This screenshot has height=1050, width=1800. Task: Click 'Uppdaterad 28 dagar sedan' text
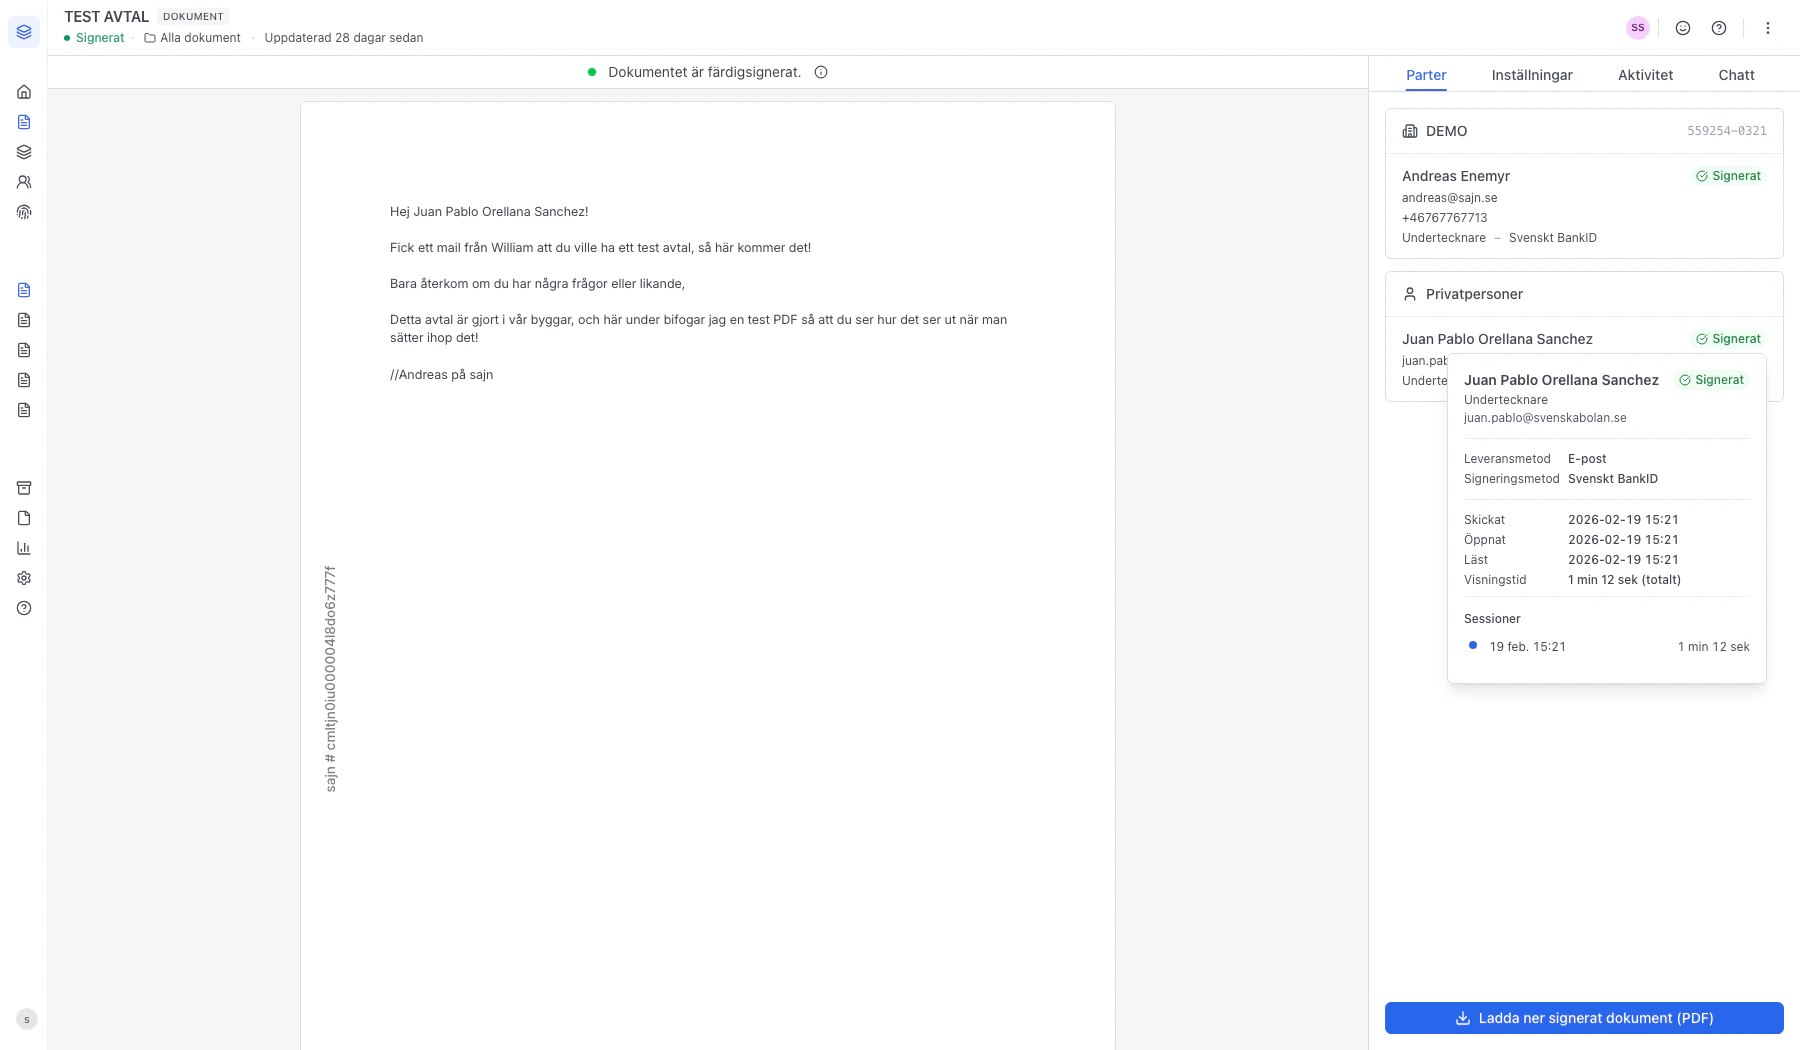point(344,38)
